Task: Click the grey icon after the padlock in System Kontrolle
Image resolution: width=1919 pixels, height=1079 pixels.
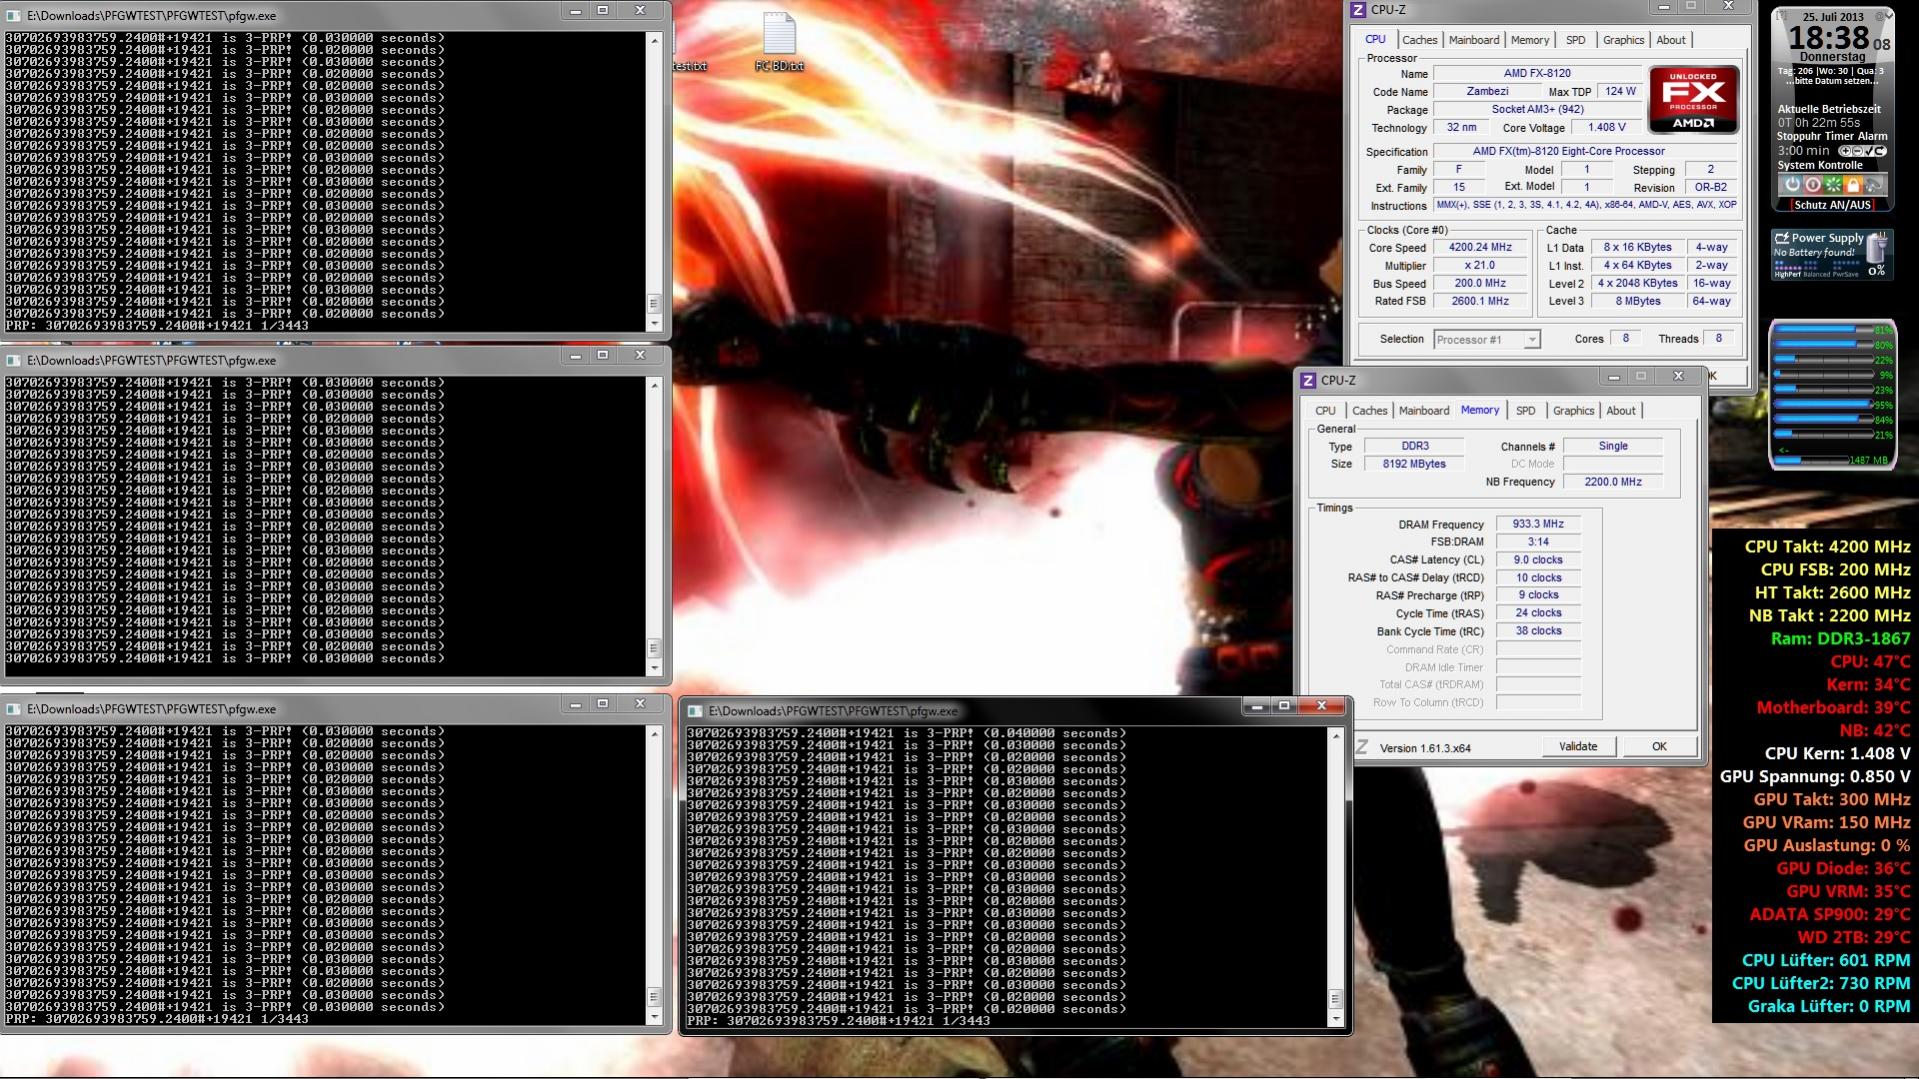Action: coord(1873,185)
